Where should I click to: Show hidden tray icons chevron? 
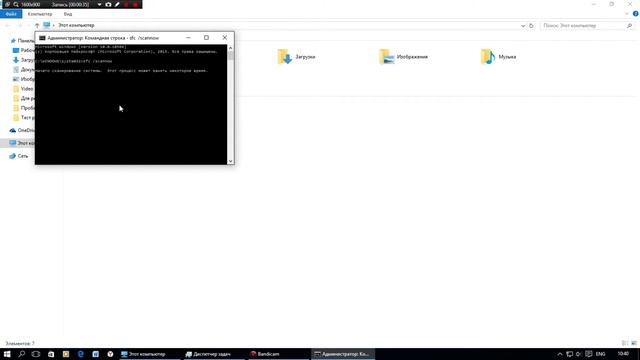coord(560,354)
